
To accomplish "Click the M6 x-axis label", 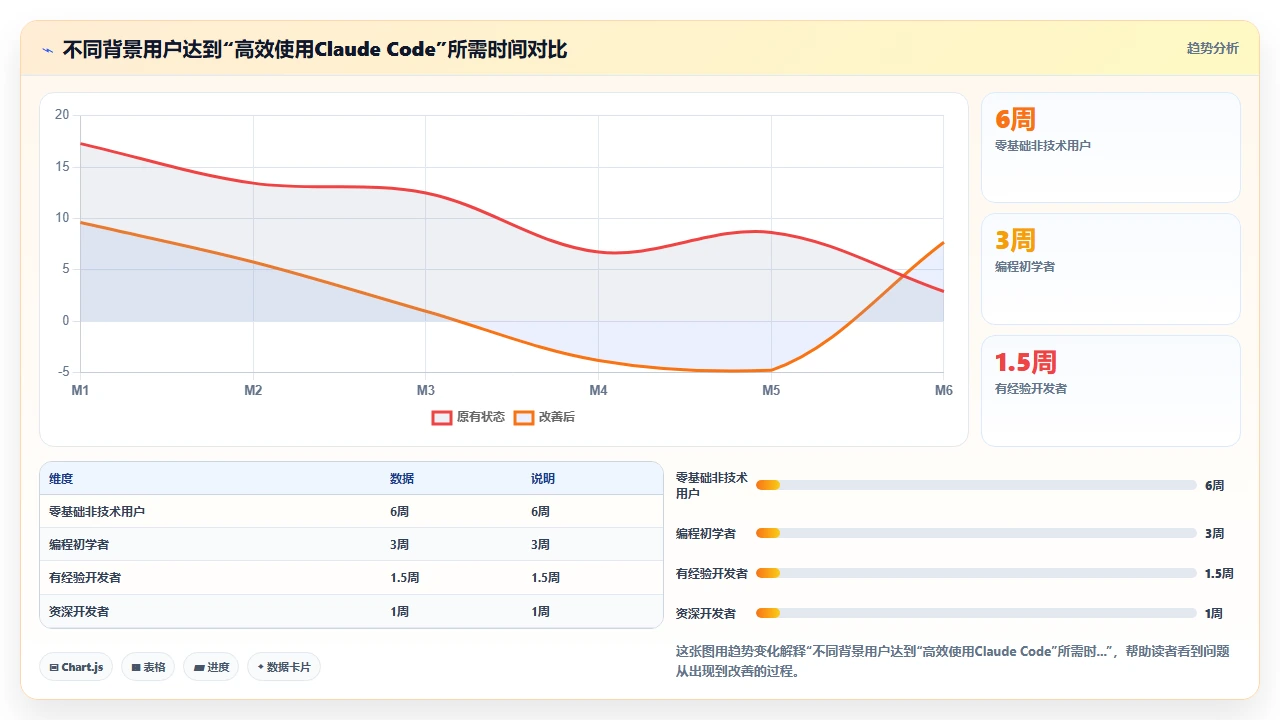I will click(944, 390).
